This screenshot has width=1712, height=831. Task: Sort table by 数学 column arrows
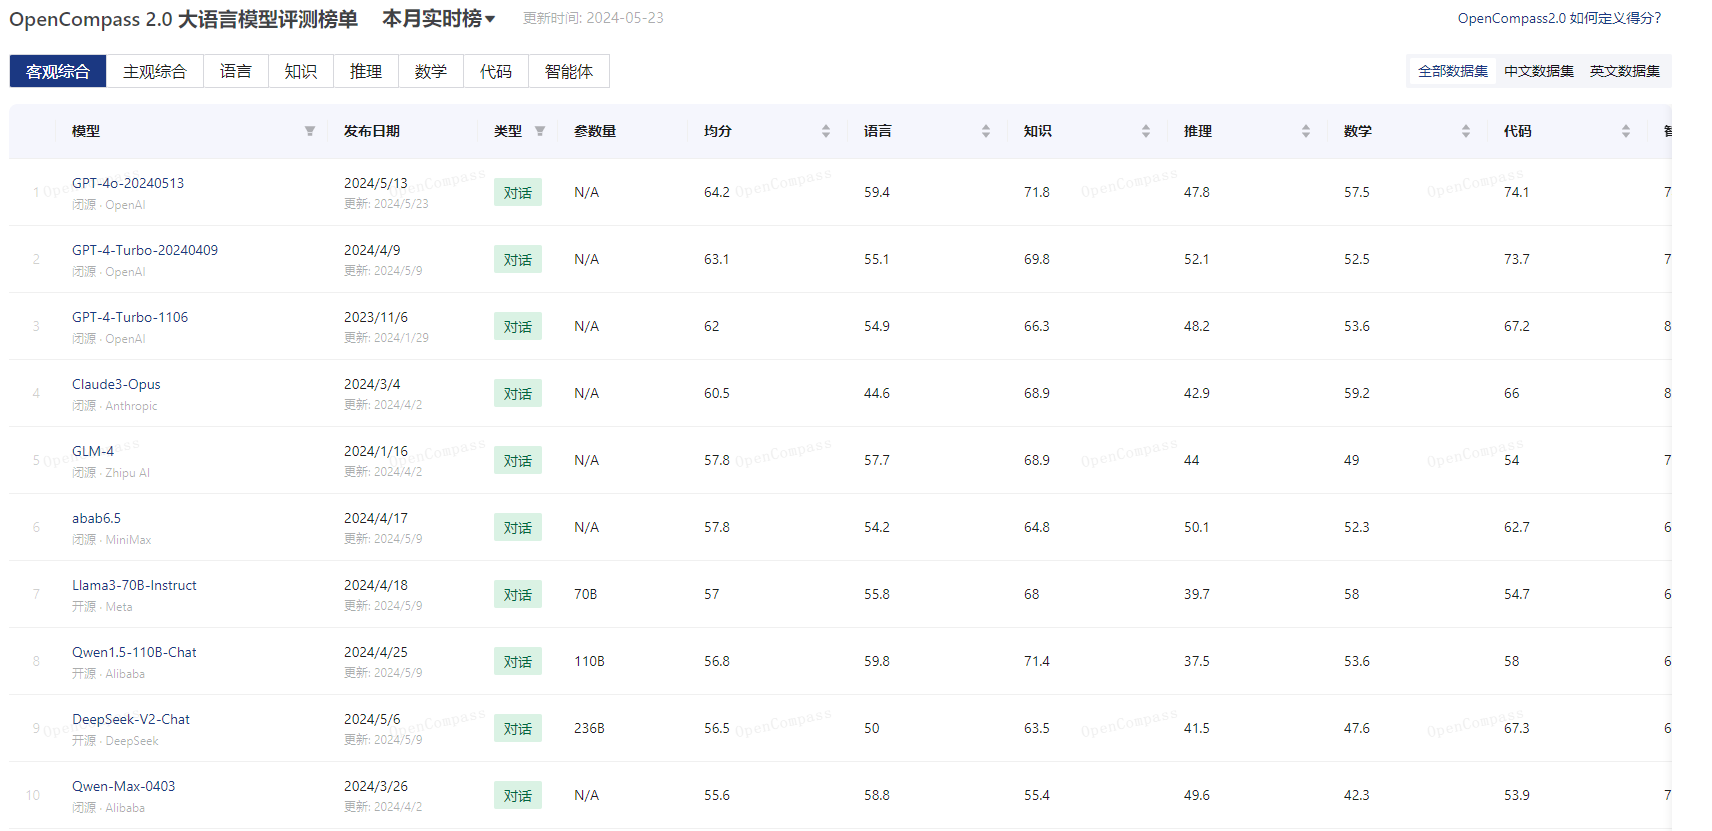coord(1466,131)
